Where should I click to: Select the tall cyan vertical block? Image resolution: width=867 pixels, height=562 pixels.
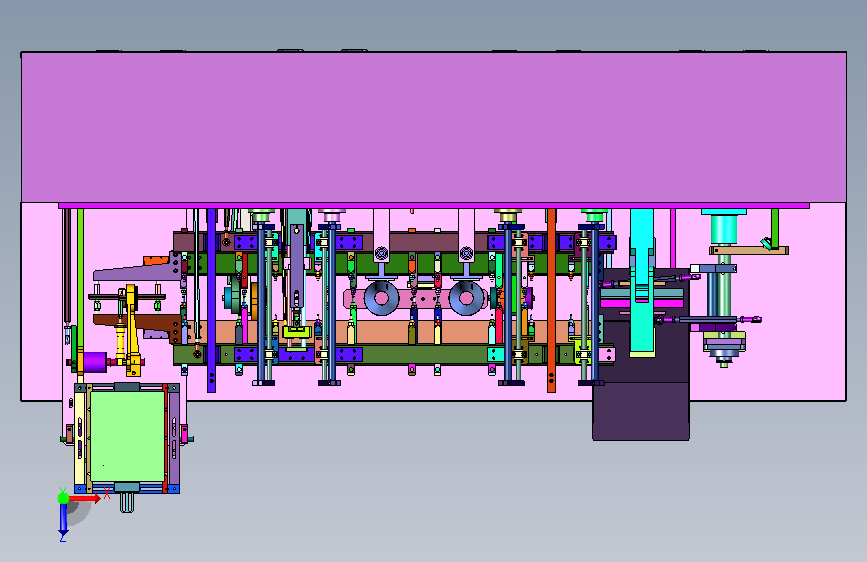tap(642, 282)
